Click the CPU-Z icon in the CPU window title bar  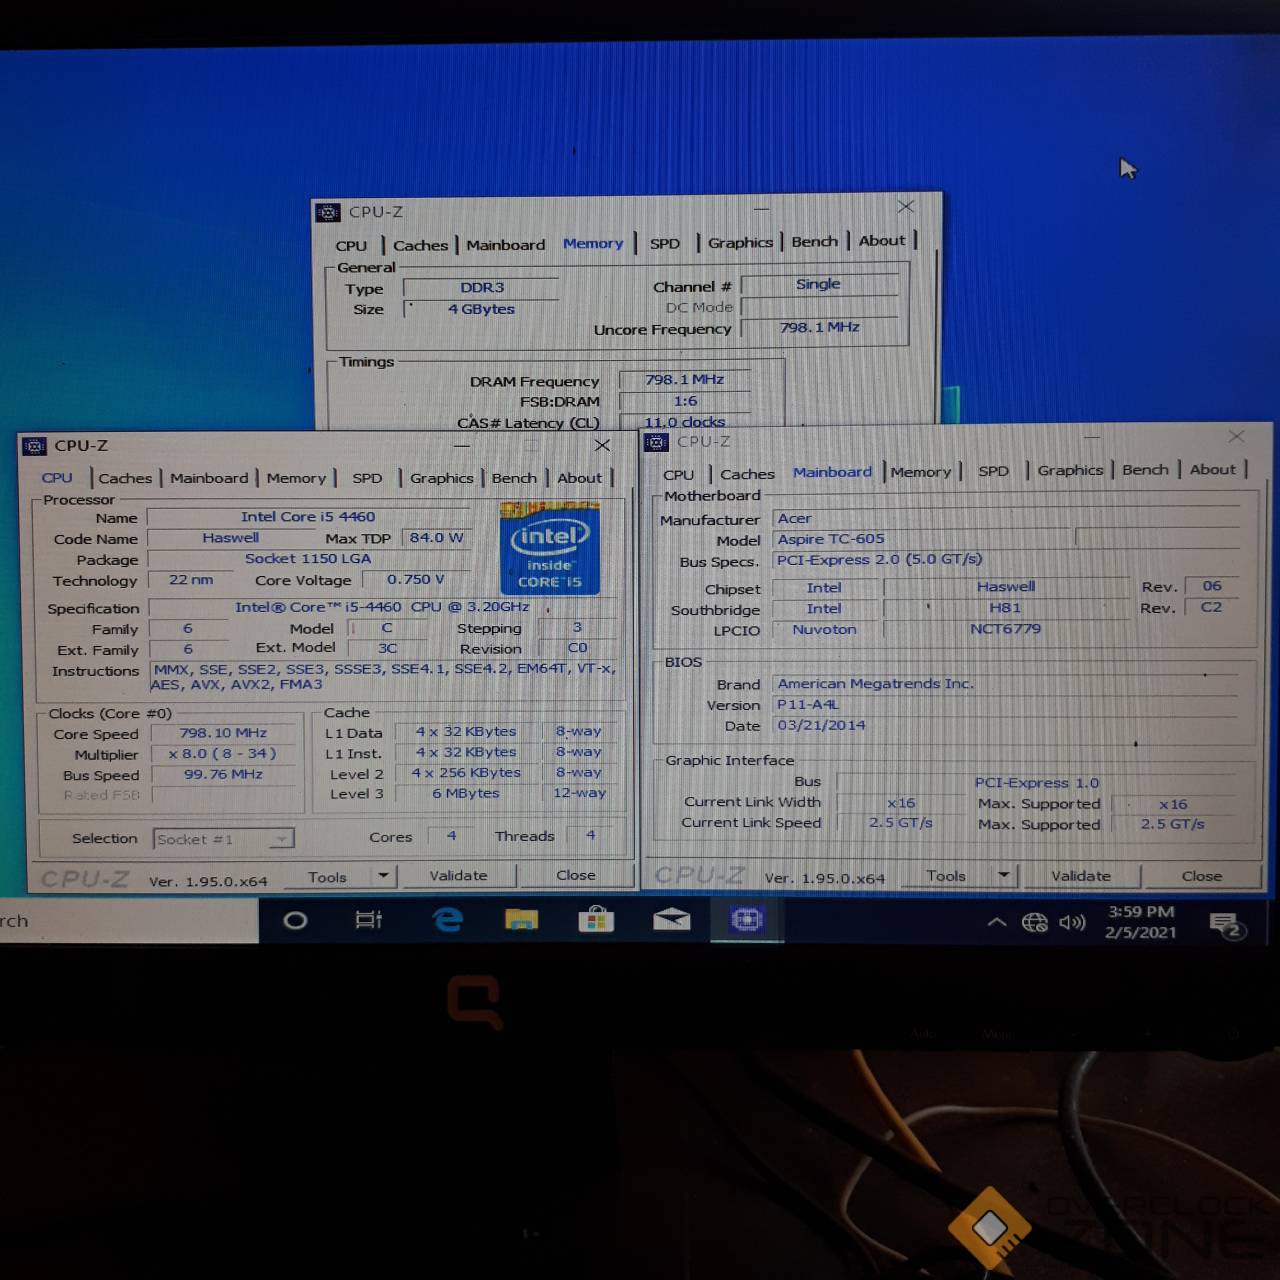35,446
